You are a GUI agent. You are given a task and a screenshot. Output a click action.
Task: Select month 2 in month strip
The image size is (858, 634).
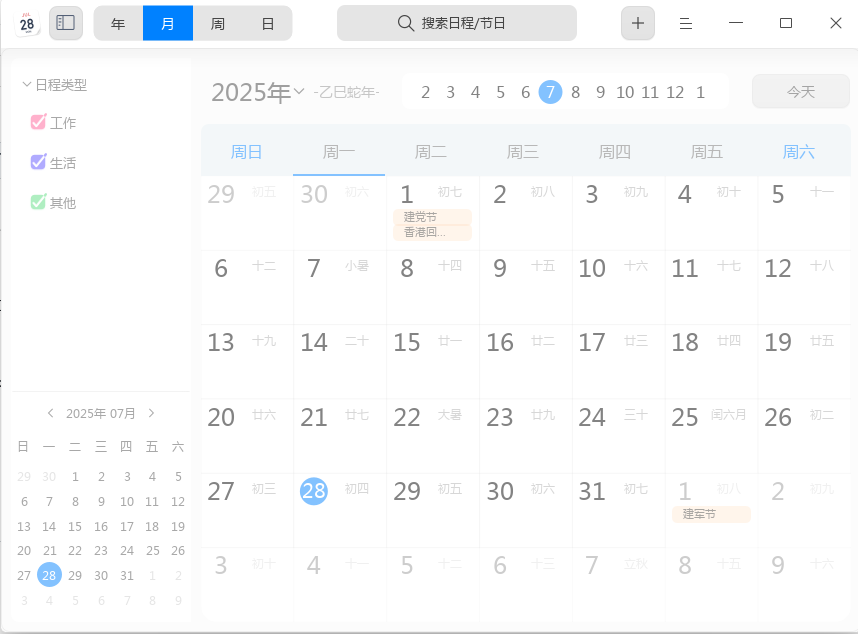[x=425, y=92]
